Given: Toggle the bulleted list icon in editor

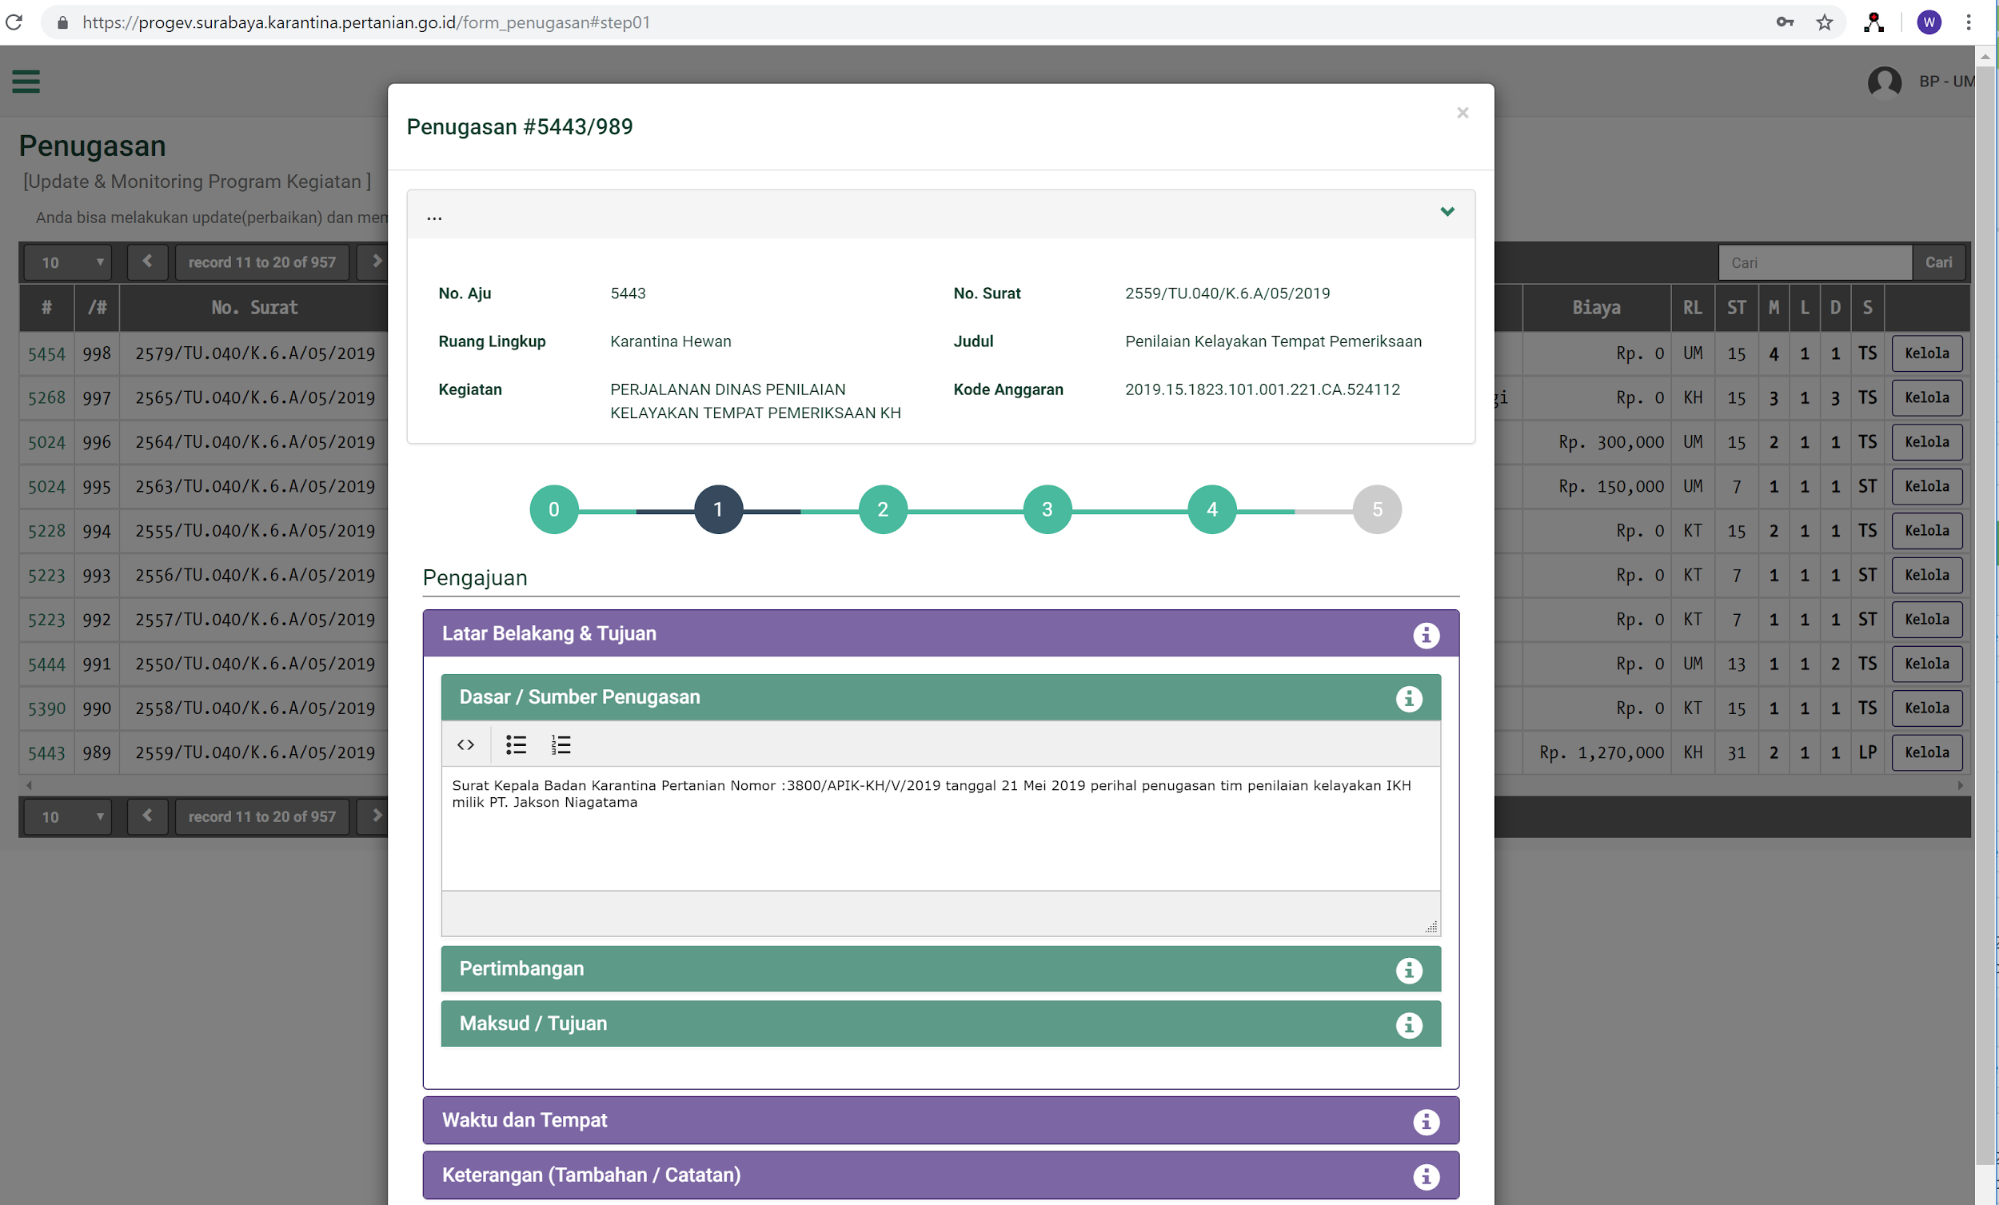Looking at the screenshot, I should click(516, 744).
